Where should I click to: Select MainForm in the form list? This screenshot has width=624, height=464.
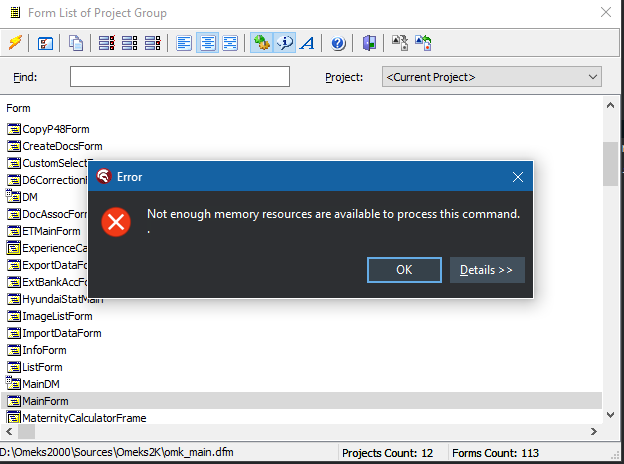(45, 401)
